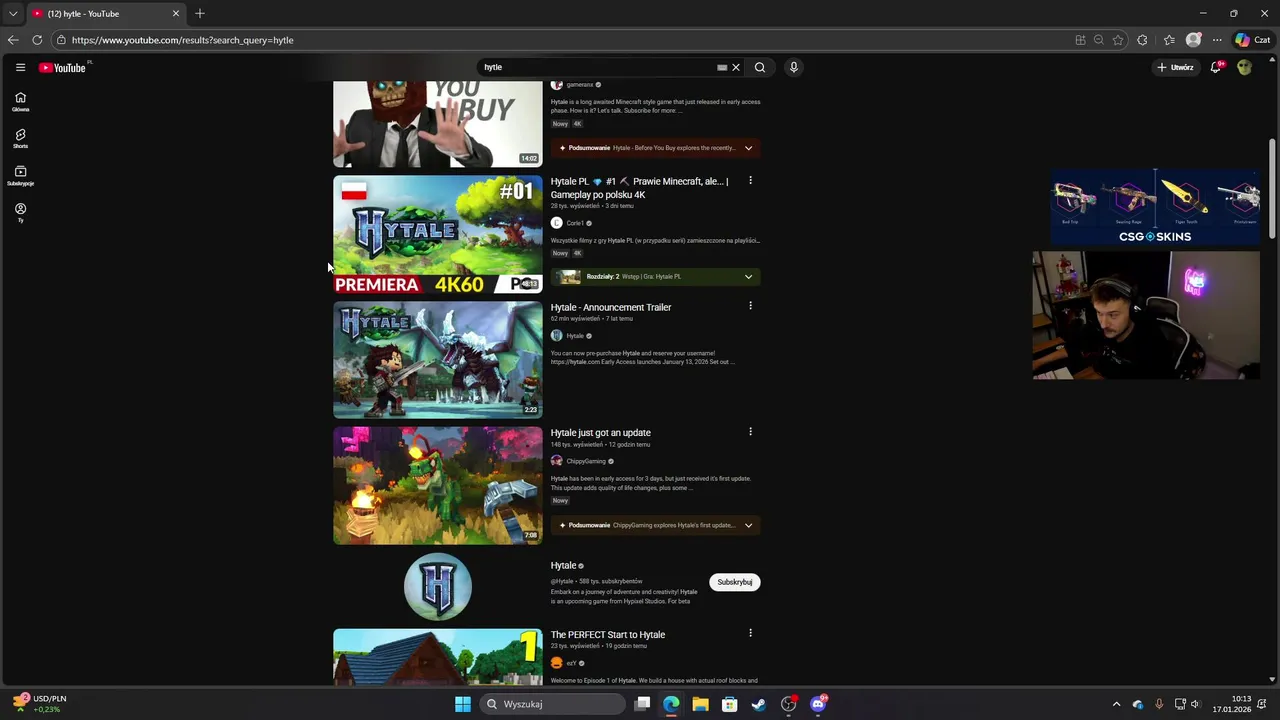Screen dimensions: 1280x720
Task: Open the browser tab list dropdown
Action: point(13,13)
